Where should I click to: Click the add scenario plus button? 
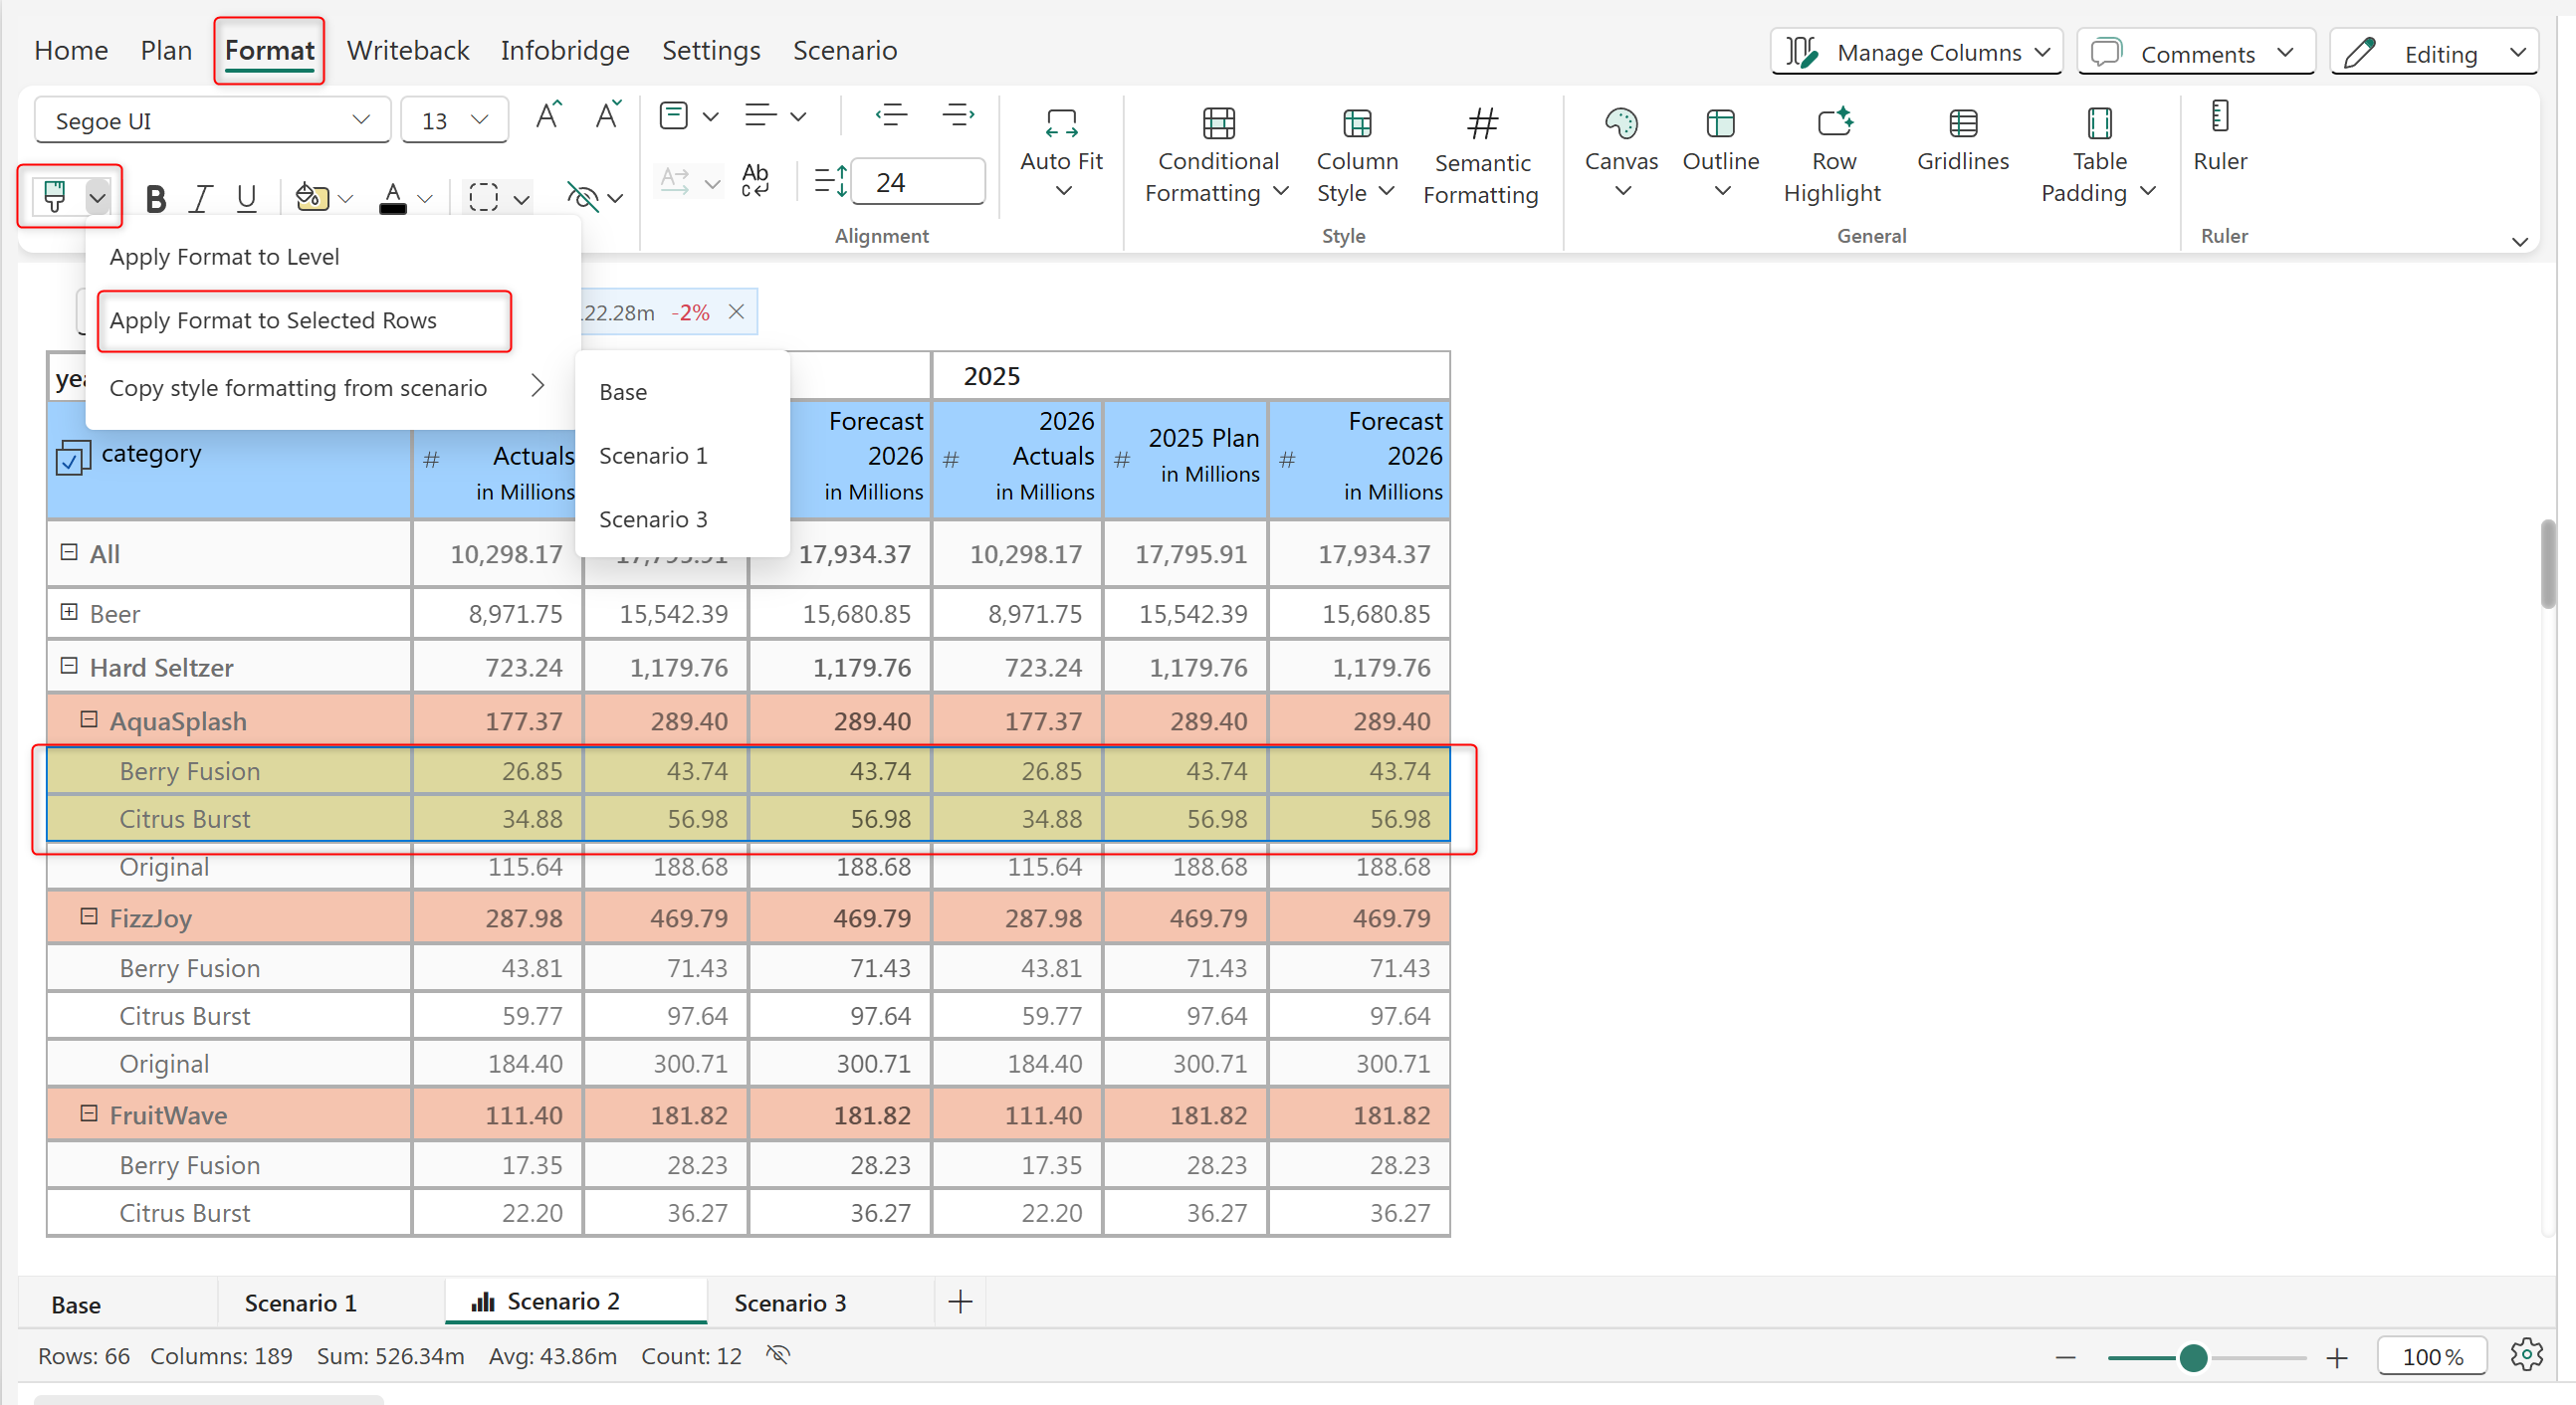pos(960,1302)
